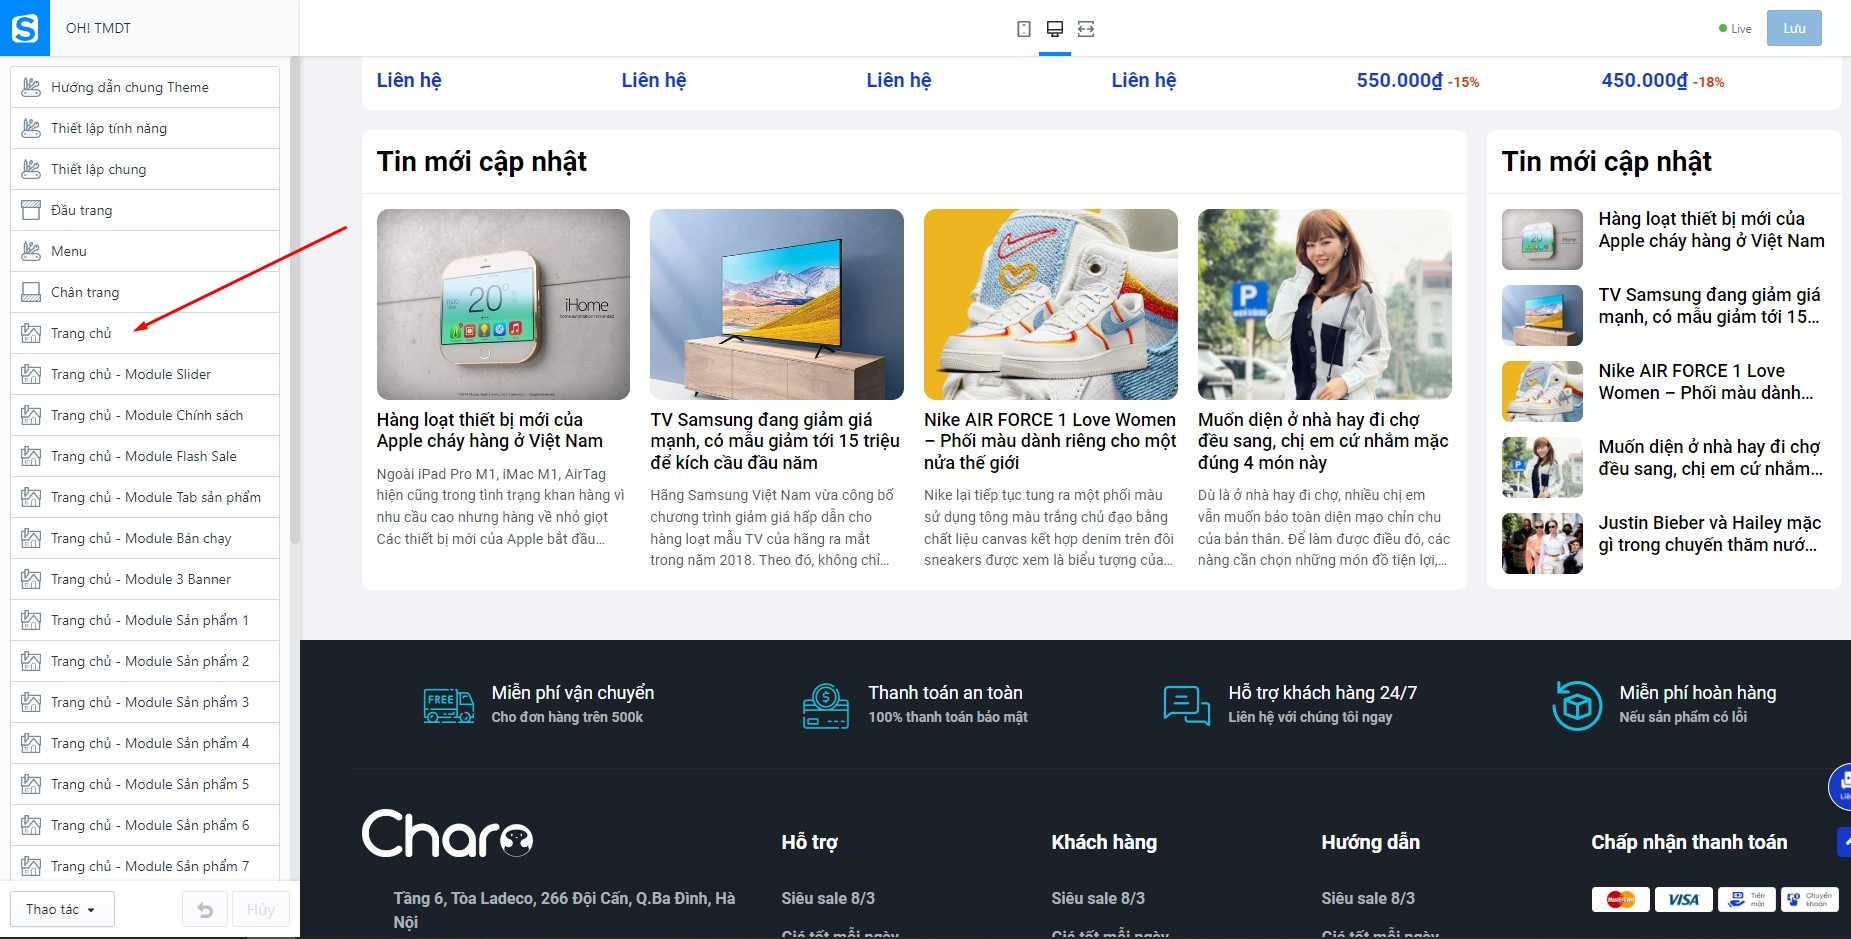This screenshot has width=1851, height=939.
Task: Open Hướng dẫn chung Theme section
Action: [x=145, y=87]
